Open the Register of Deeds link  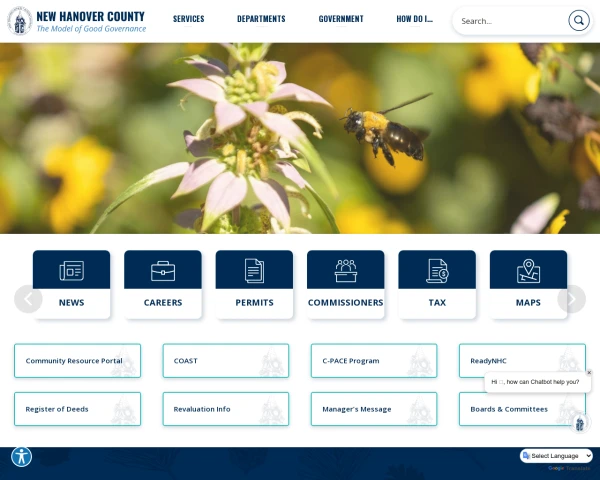click(x=78, y=409)
